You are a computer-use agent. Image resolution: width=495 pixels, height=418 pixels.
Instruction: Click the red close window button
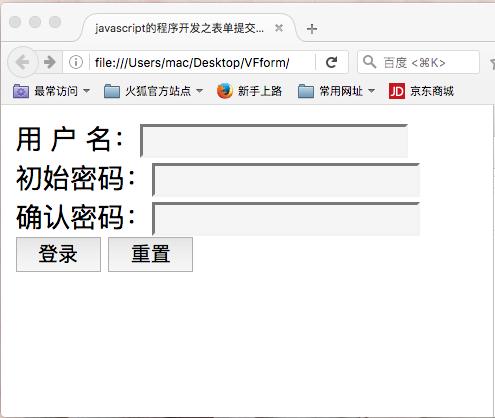[15, 22]
